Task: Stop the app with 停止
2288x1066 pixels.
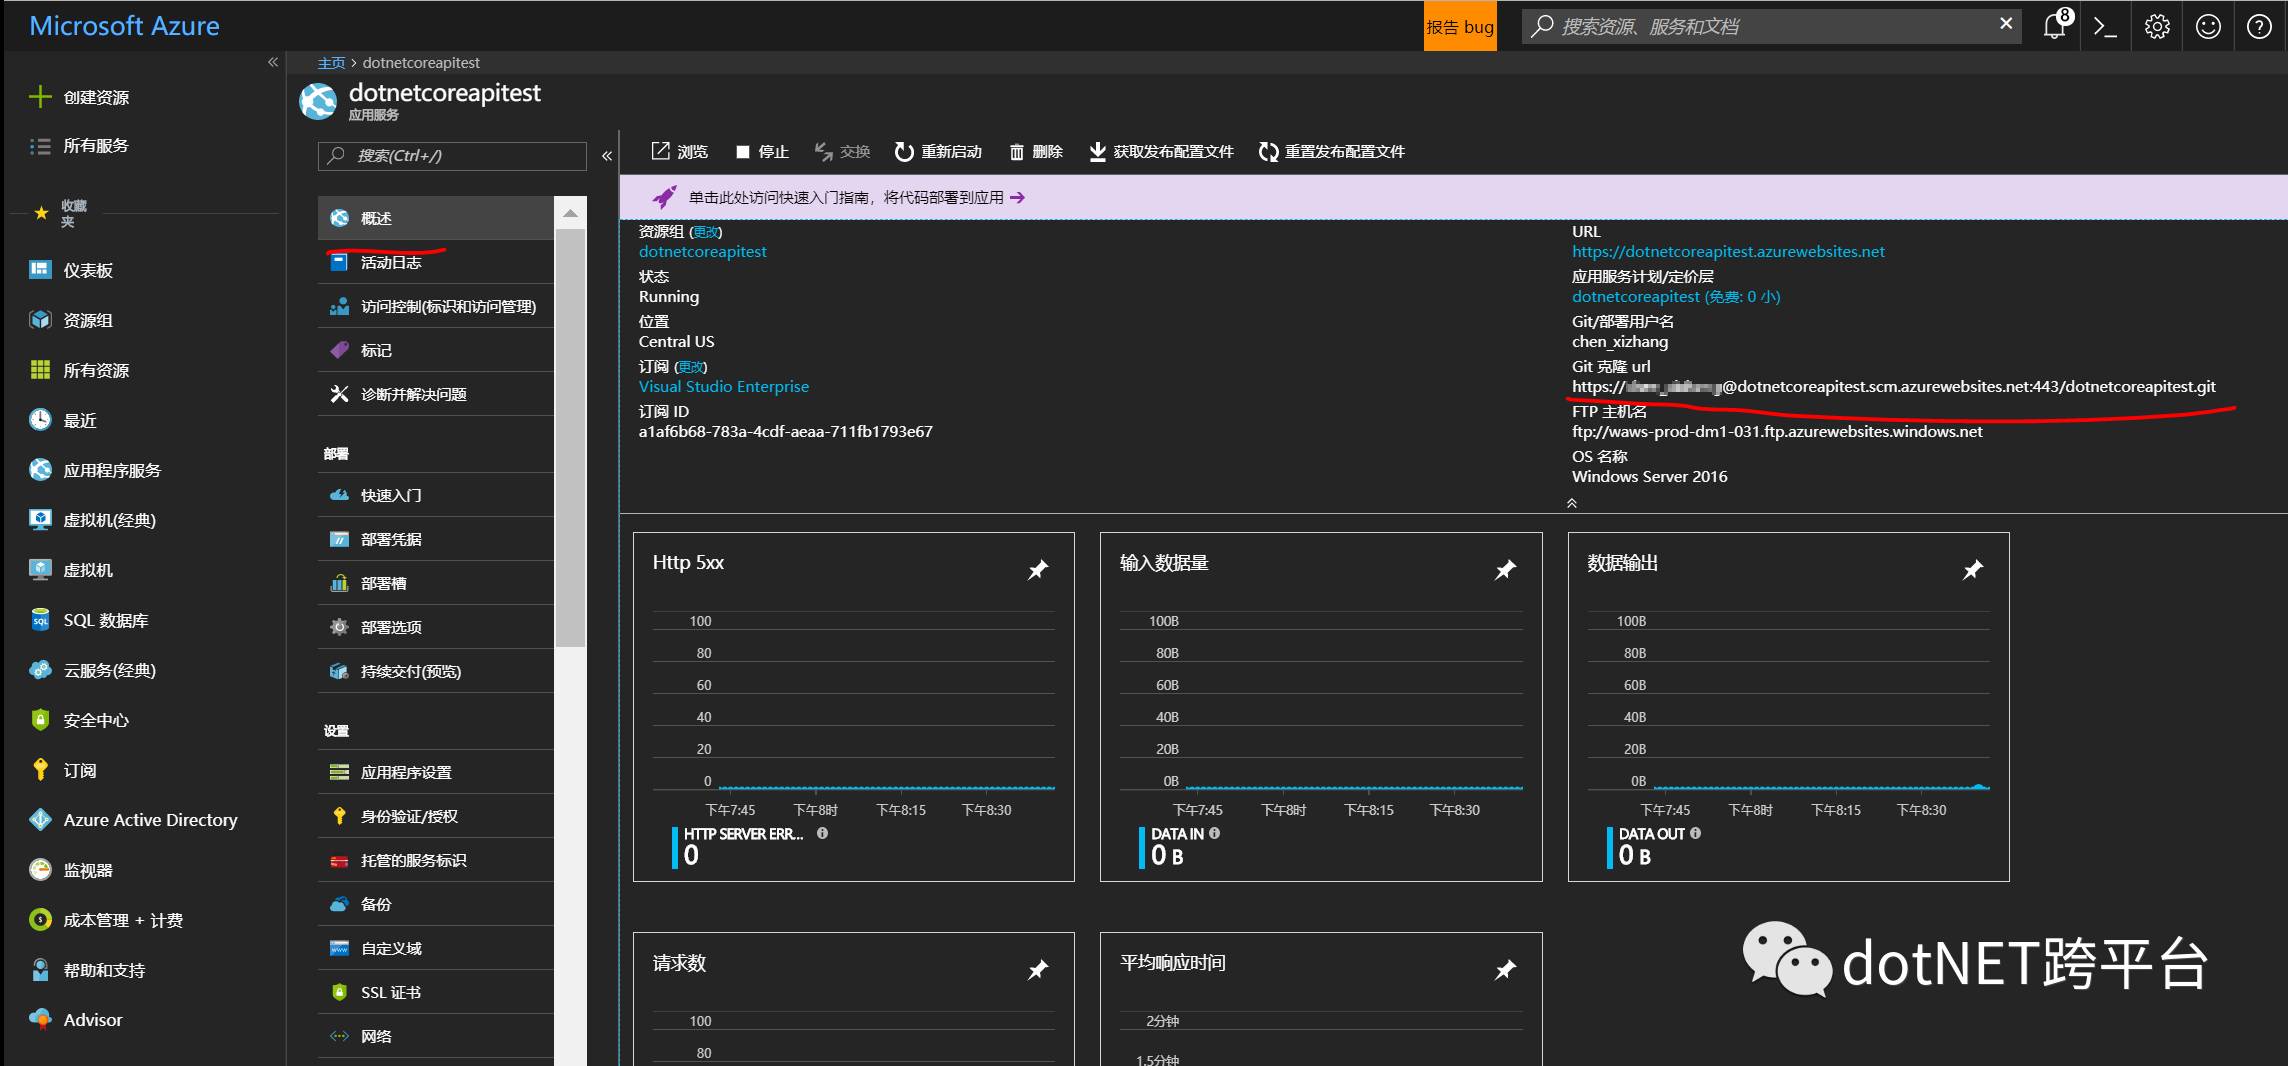Action: coord(762,152)
